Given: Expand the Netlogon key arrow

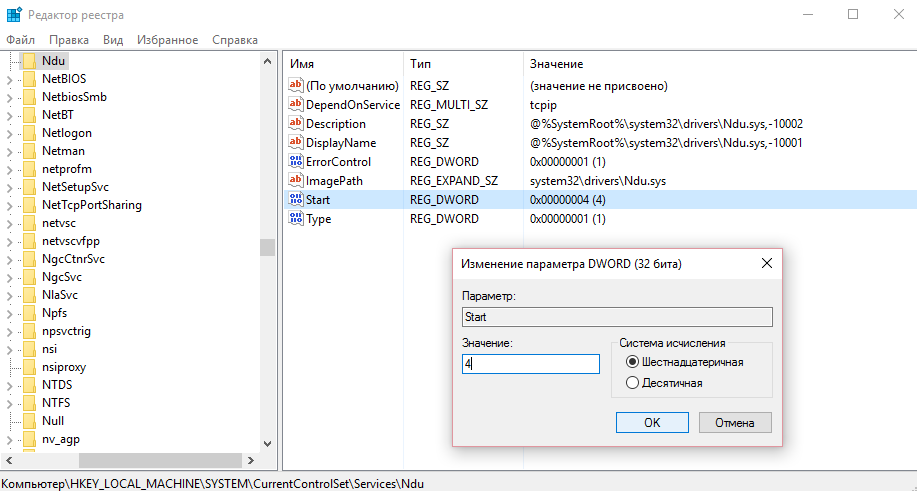Looking at the screenshot, I should [x=10, y=133].
